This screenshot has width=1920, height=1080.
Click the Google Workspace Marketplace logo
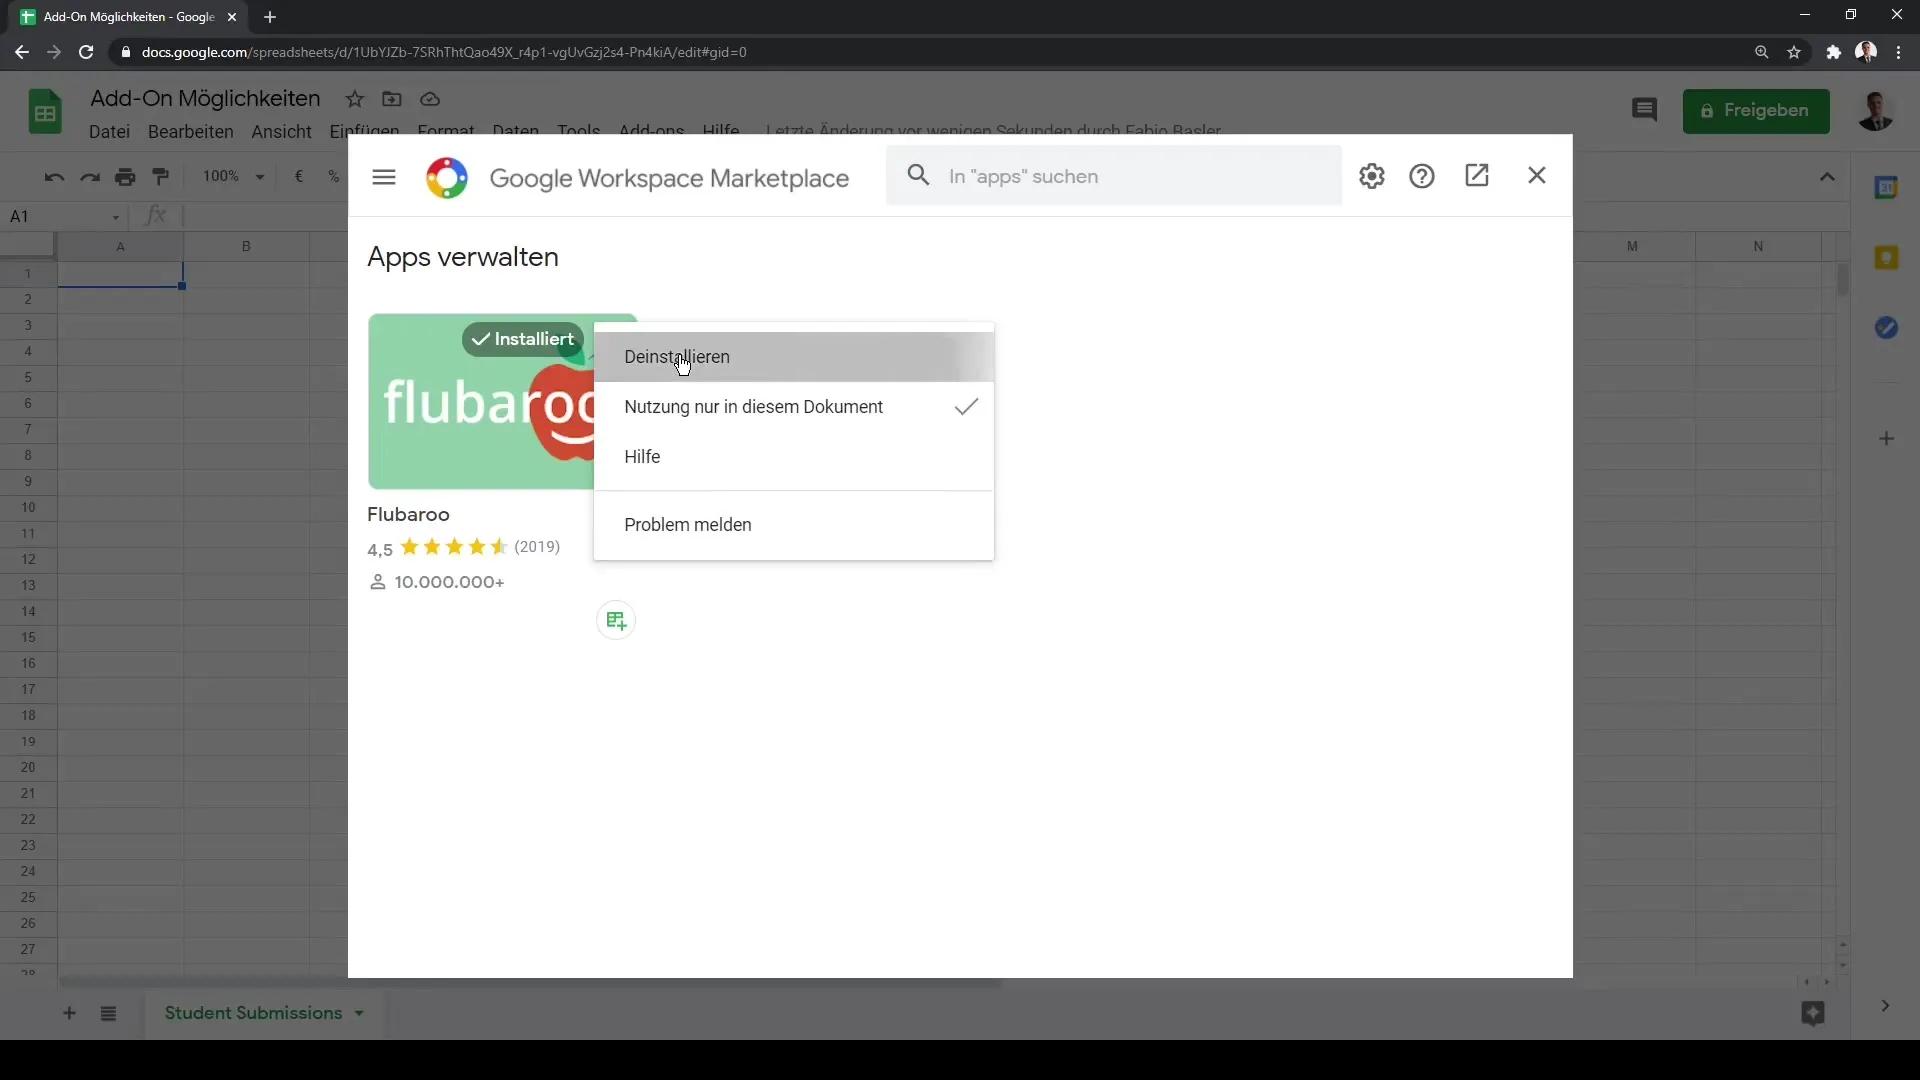click(x=447, y=178)
